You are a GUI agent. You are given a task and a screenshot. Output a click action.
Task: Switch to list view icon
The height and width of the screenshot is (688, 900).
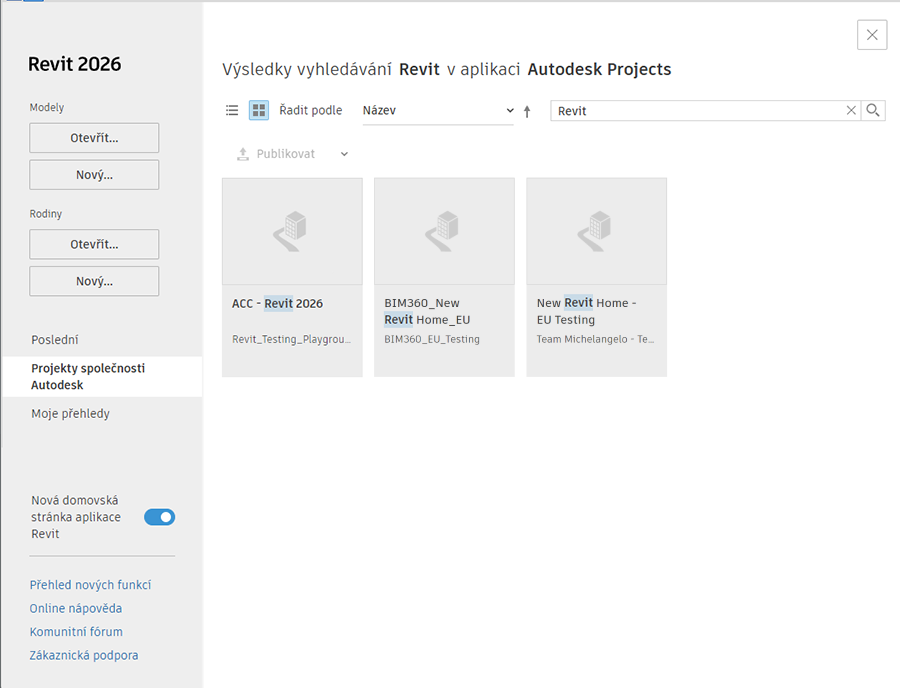click(x=232, y=110)
